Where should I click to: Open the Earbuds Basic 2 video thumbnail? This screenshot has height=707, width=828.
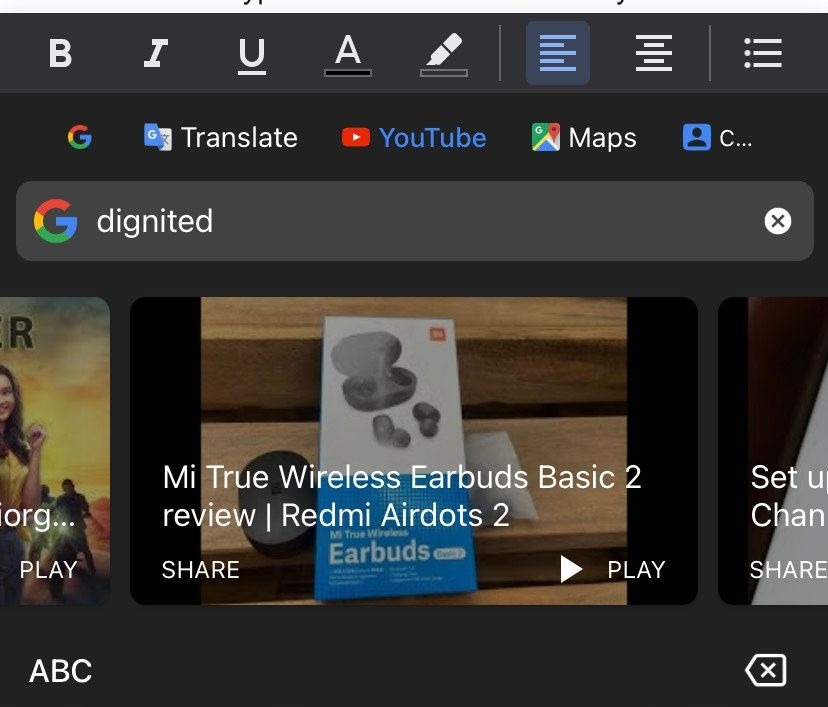coord(413,450)
